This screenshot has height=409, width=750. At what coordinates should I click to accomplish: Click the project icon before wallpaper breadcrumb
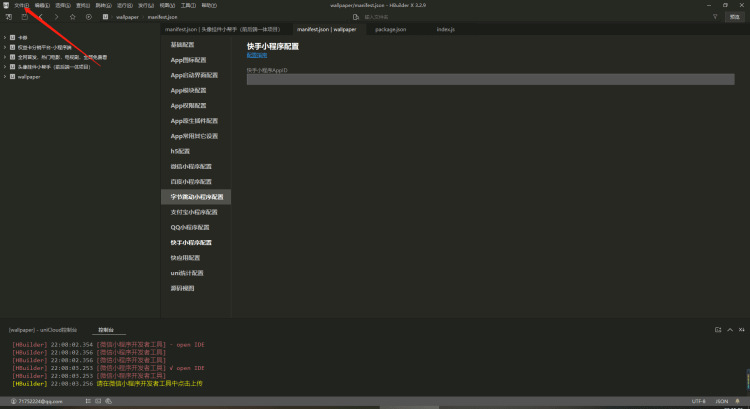[x=105, y=17]
